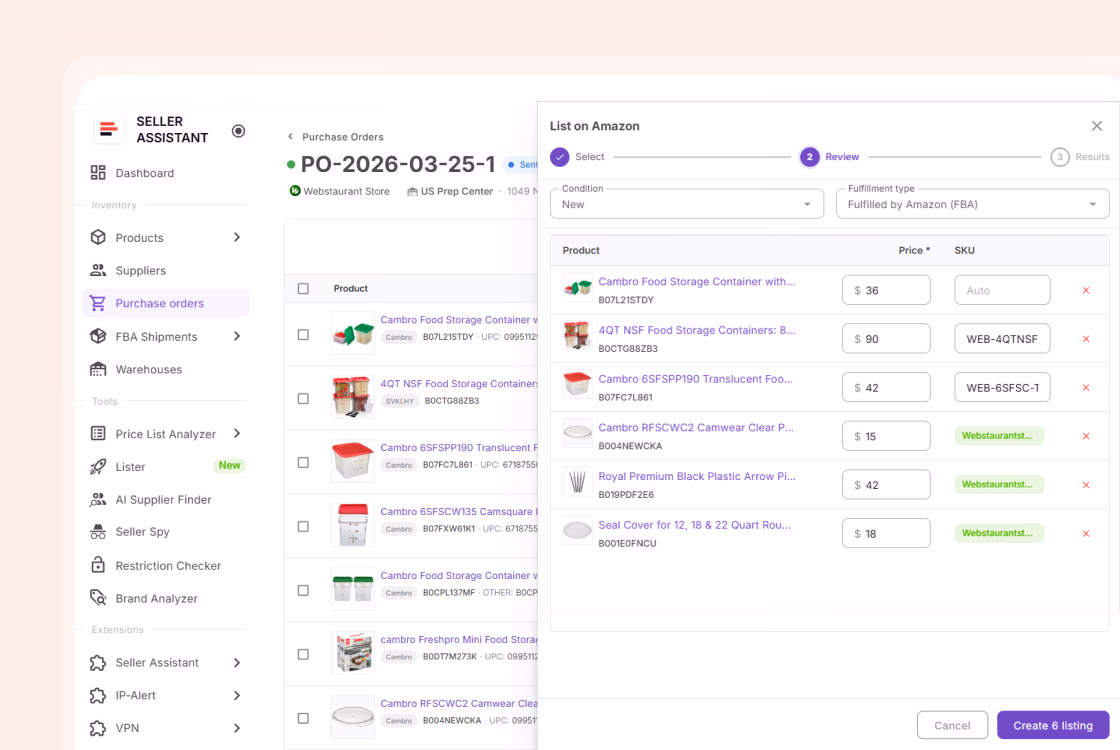
Task: Go to the Results step
Action: pos(1080,156)
